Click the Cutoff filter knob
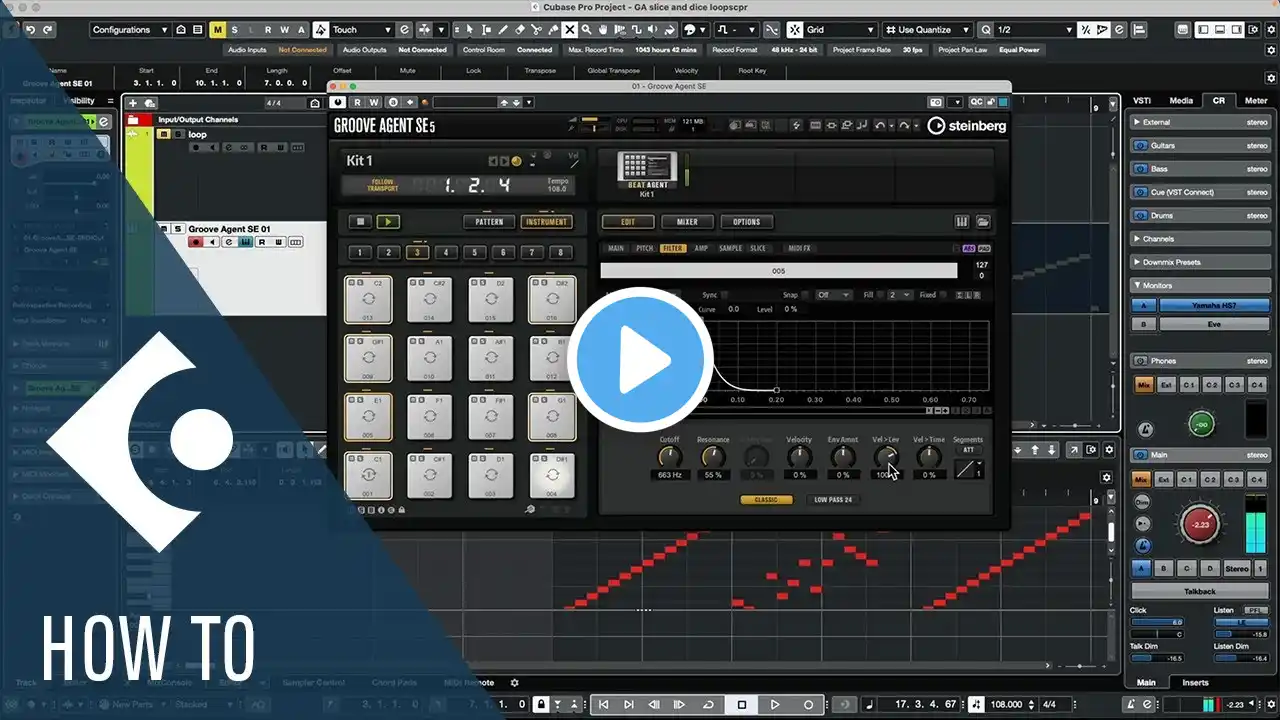The height and width of the screenshot is (720, 1280). click(x=669, y=457)
